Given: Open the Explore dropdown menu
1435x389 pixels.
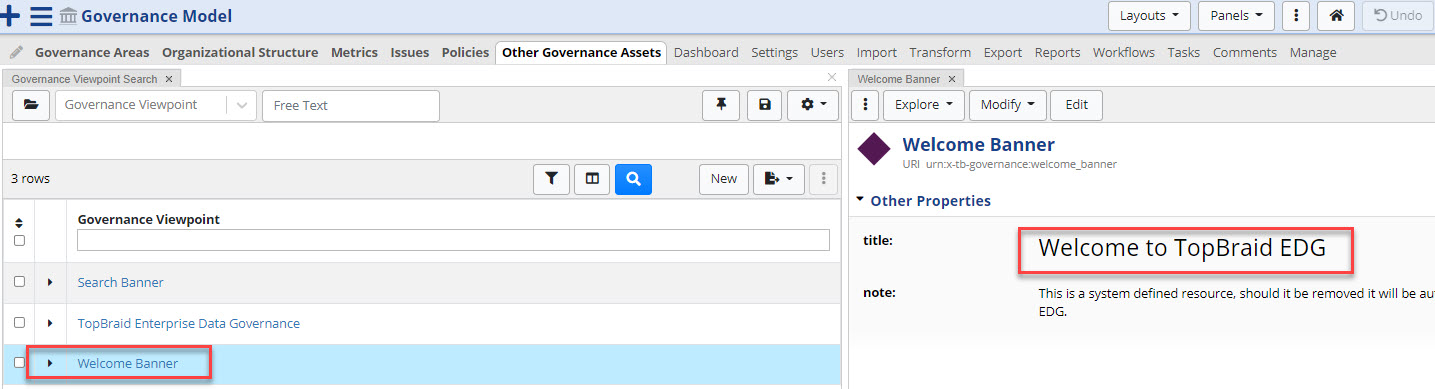Looking at the screenshot, I should coord(923,104).
